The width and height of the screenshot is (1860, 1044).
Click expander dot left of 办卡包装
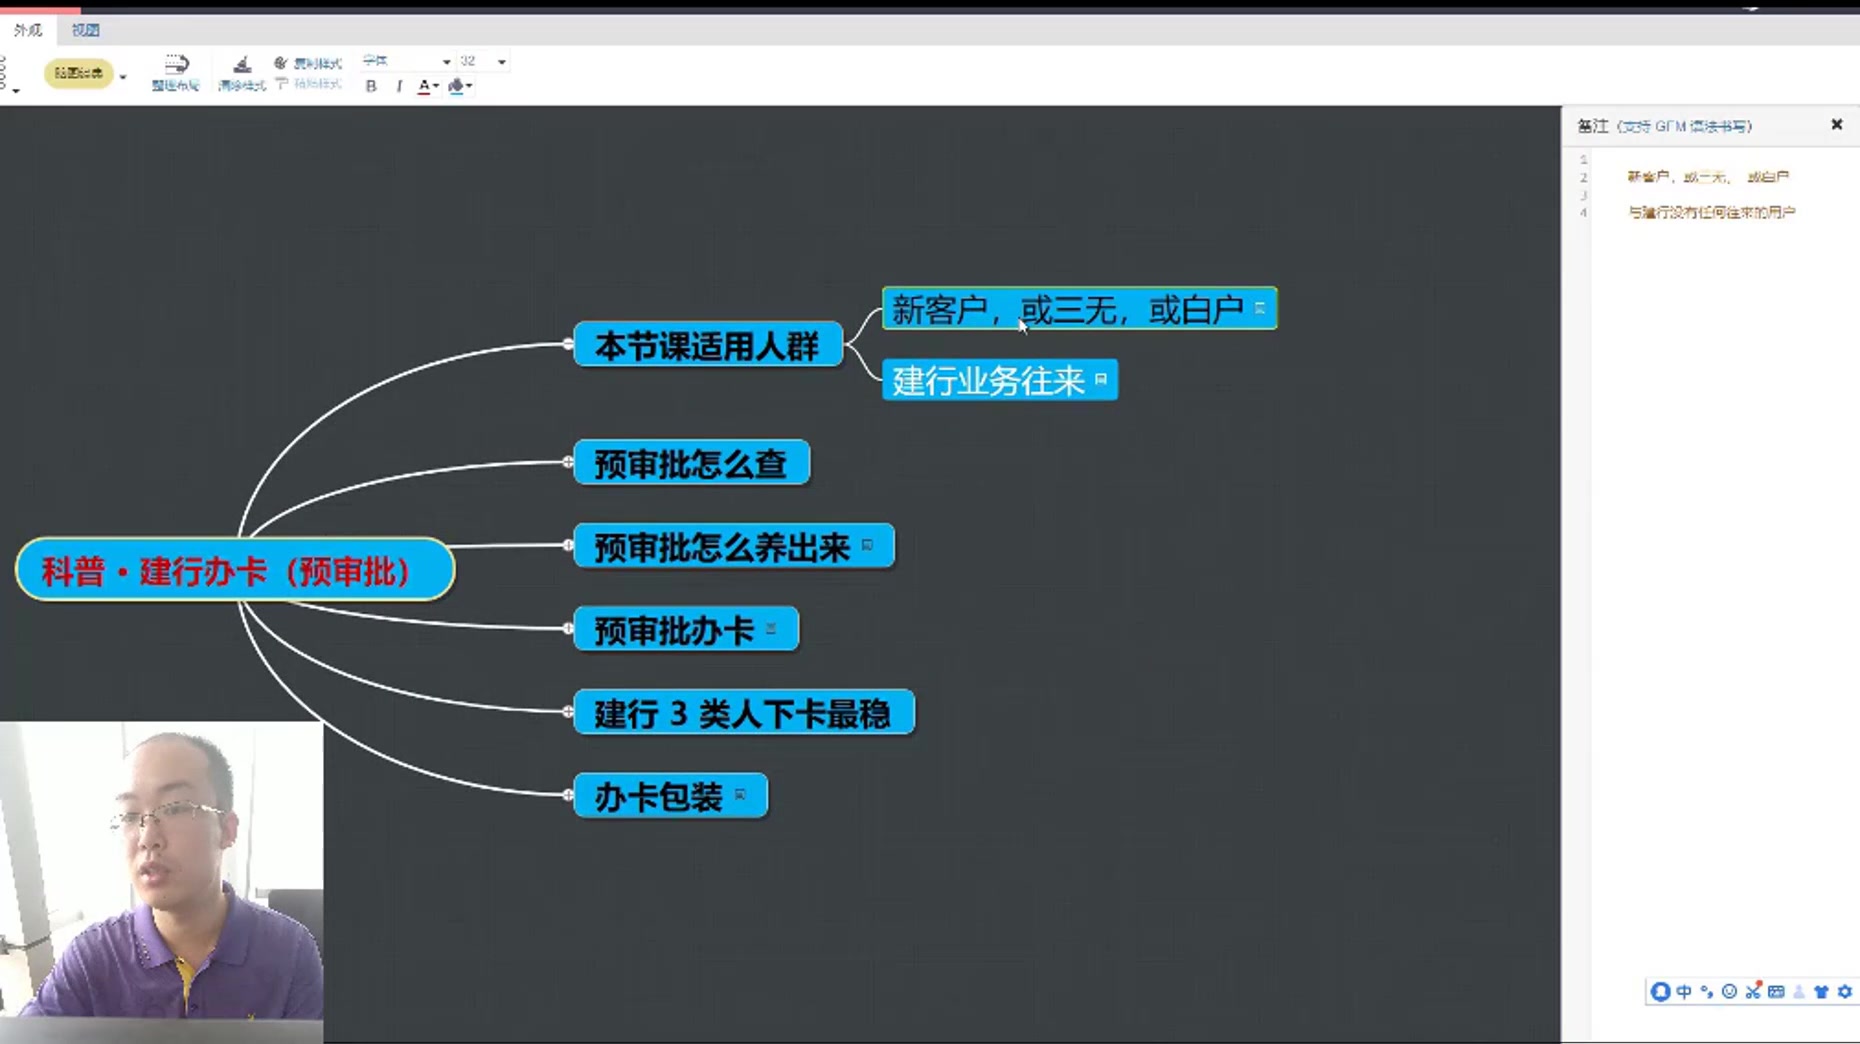(x=568, y=795)
